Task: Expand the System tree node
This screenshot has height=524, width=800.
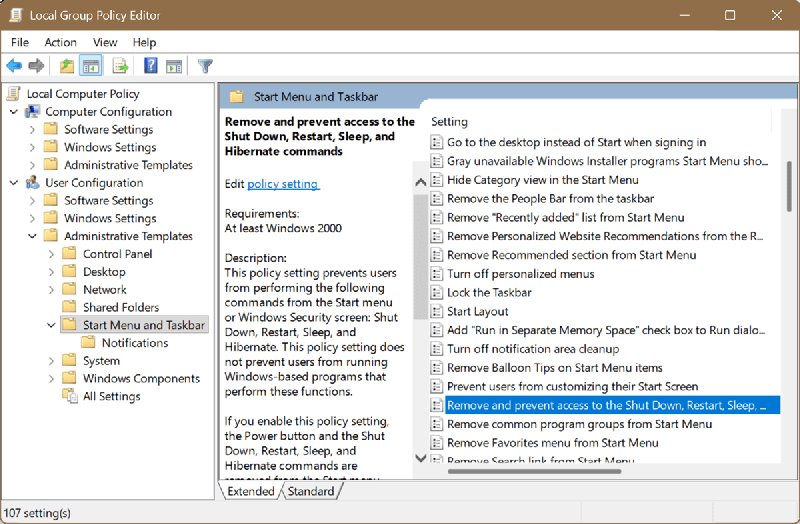Action: click(51, 361)
